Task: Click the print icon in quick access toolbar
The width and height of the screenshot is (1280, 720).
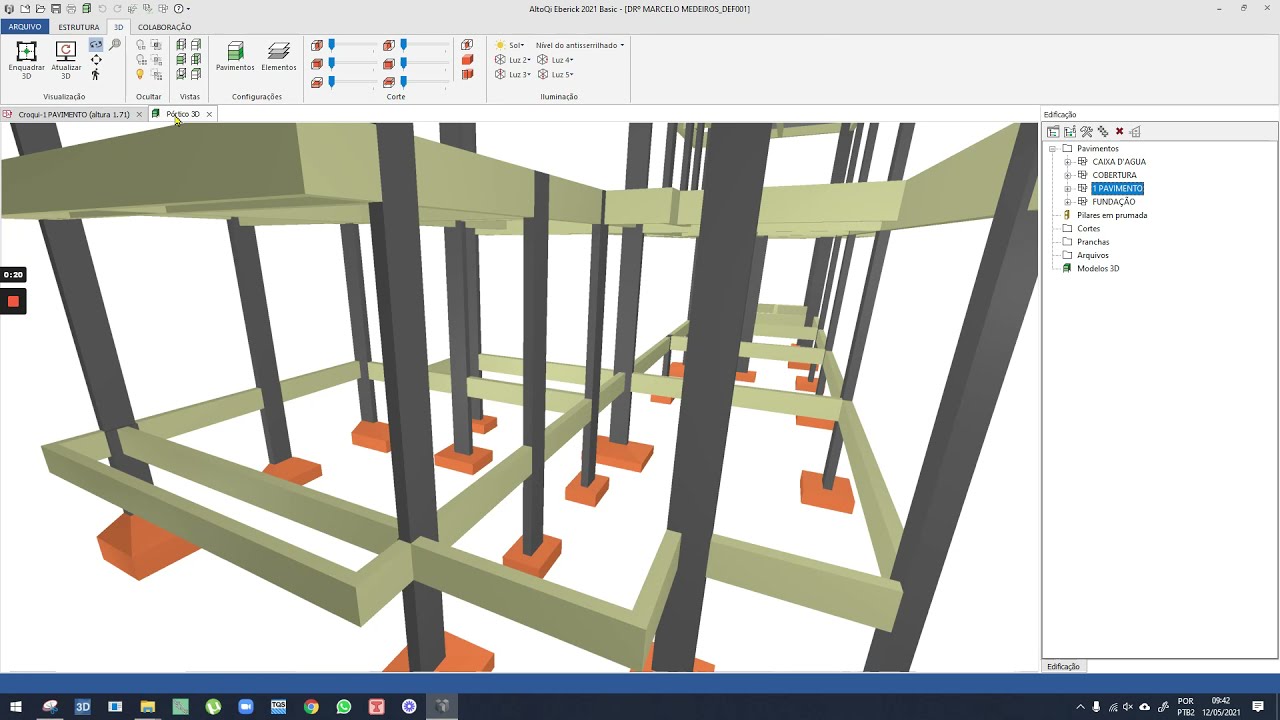Action: point(71,8)
